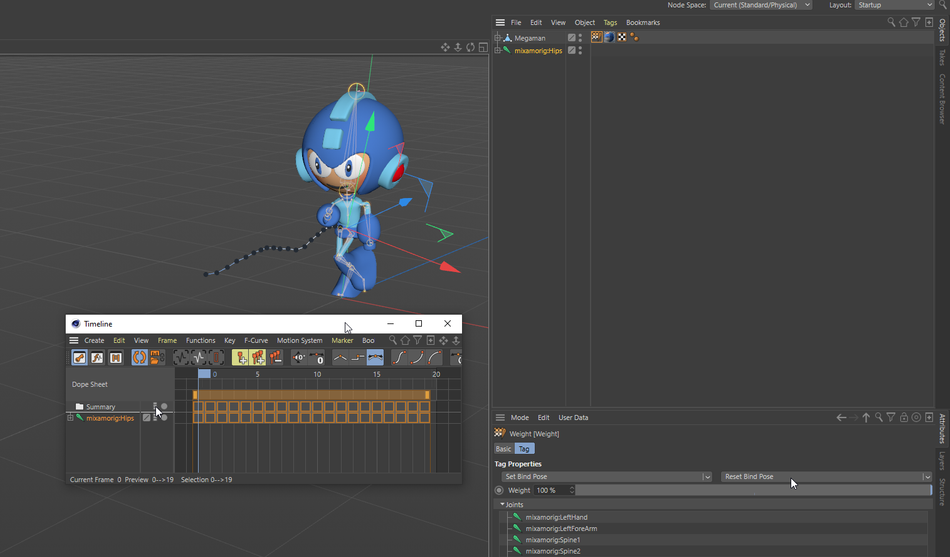The width and height of the screenshot is (950, 557).
Task: Toggle mixamorig:Hips enable checkbox in Object Manager
Action: click(571, 50)
